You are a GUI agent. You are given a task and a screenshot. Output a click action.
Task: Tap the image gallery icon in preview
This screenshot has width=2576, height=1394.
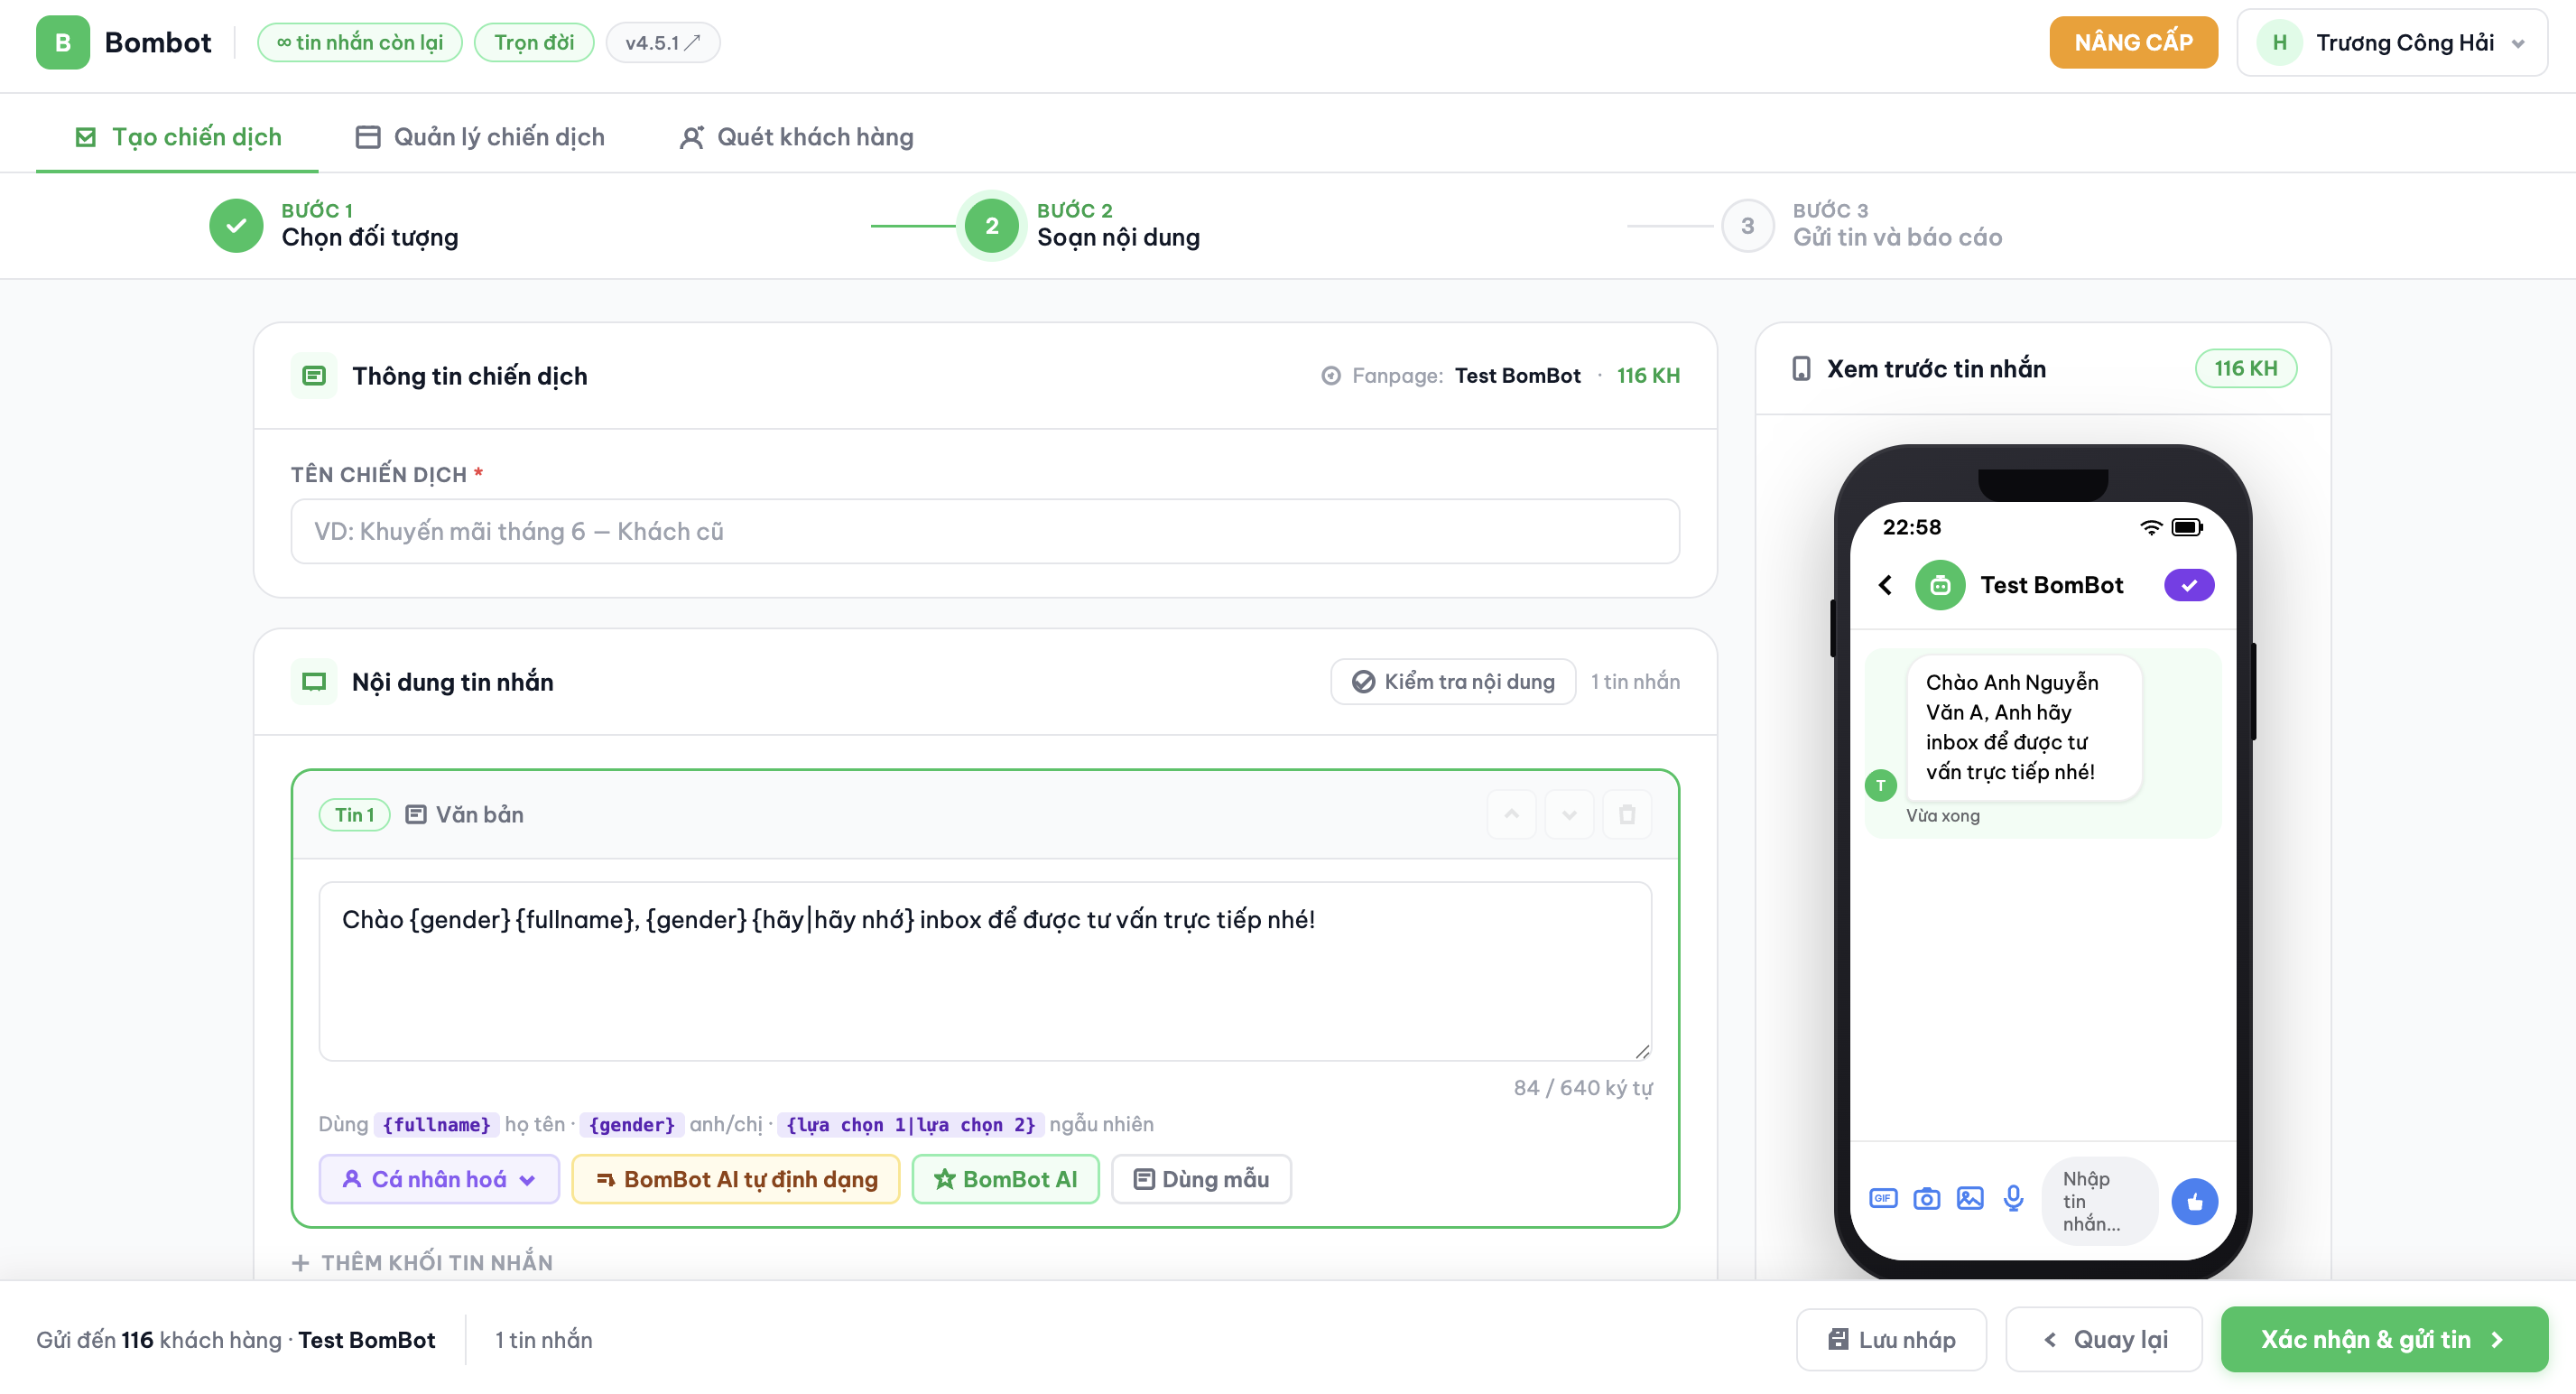1969,1197
